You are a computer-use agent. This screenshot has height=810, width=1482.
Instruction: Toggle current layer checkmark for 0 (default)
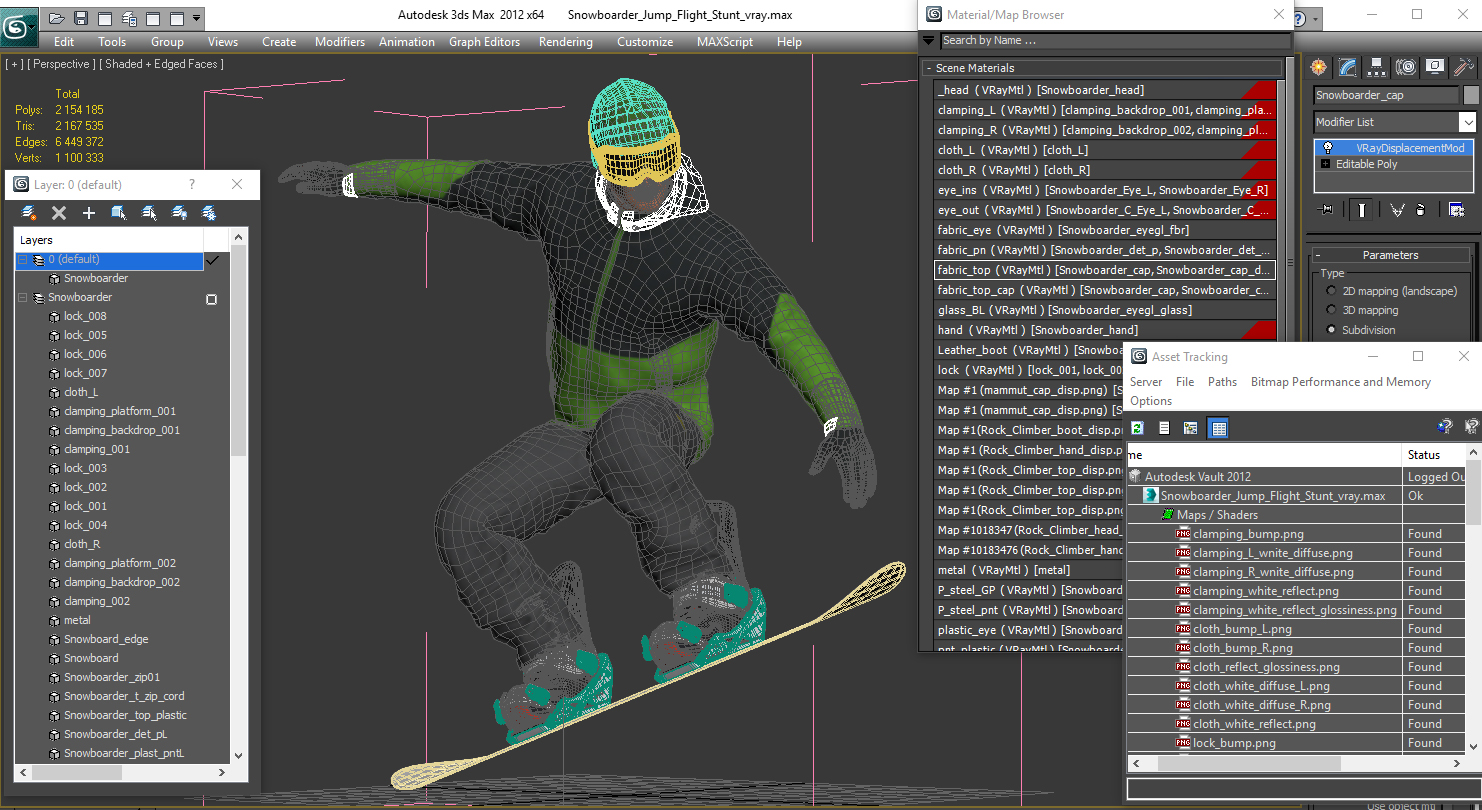tap(211, 260)
